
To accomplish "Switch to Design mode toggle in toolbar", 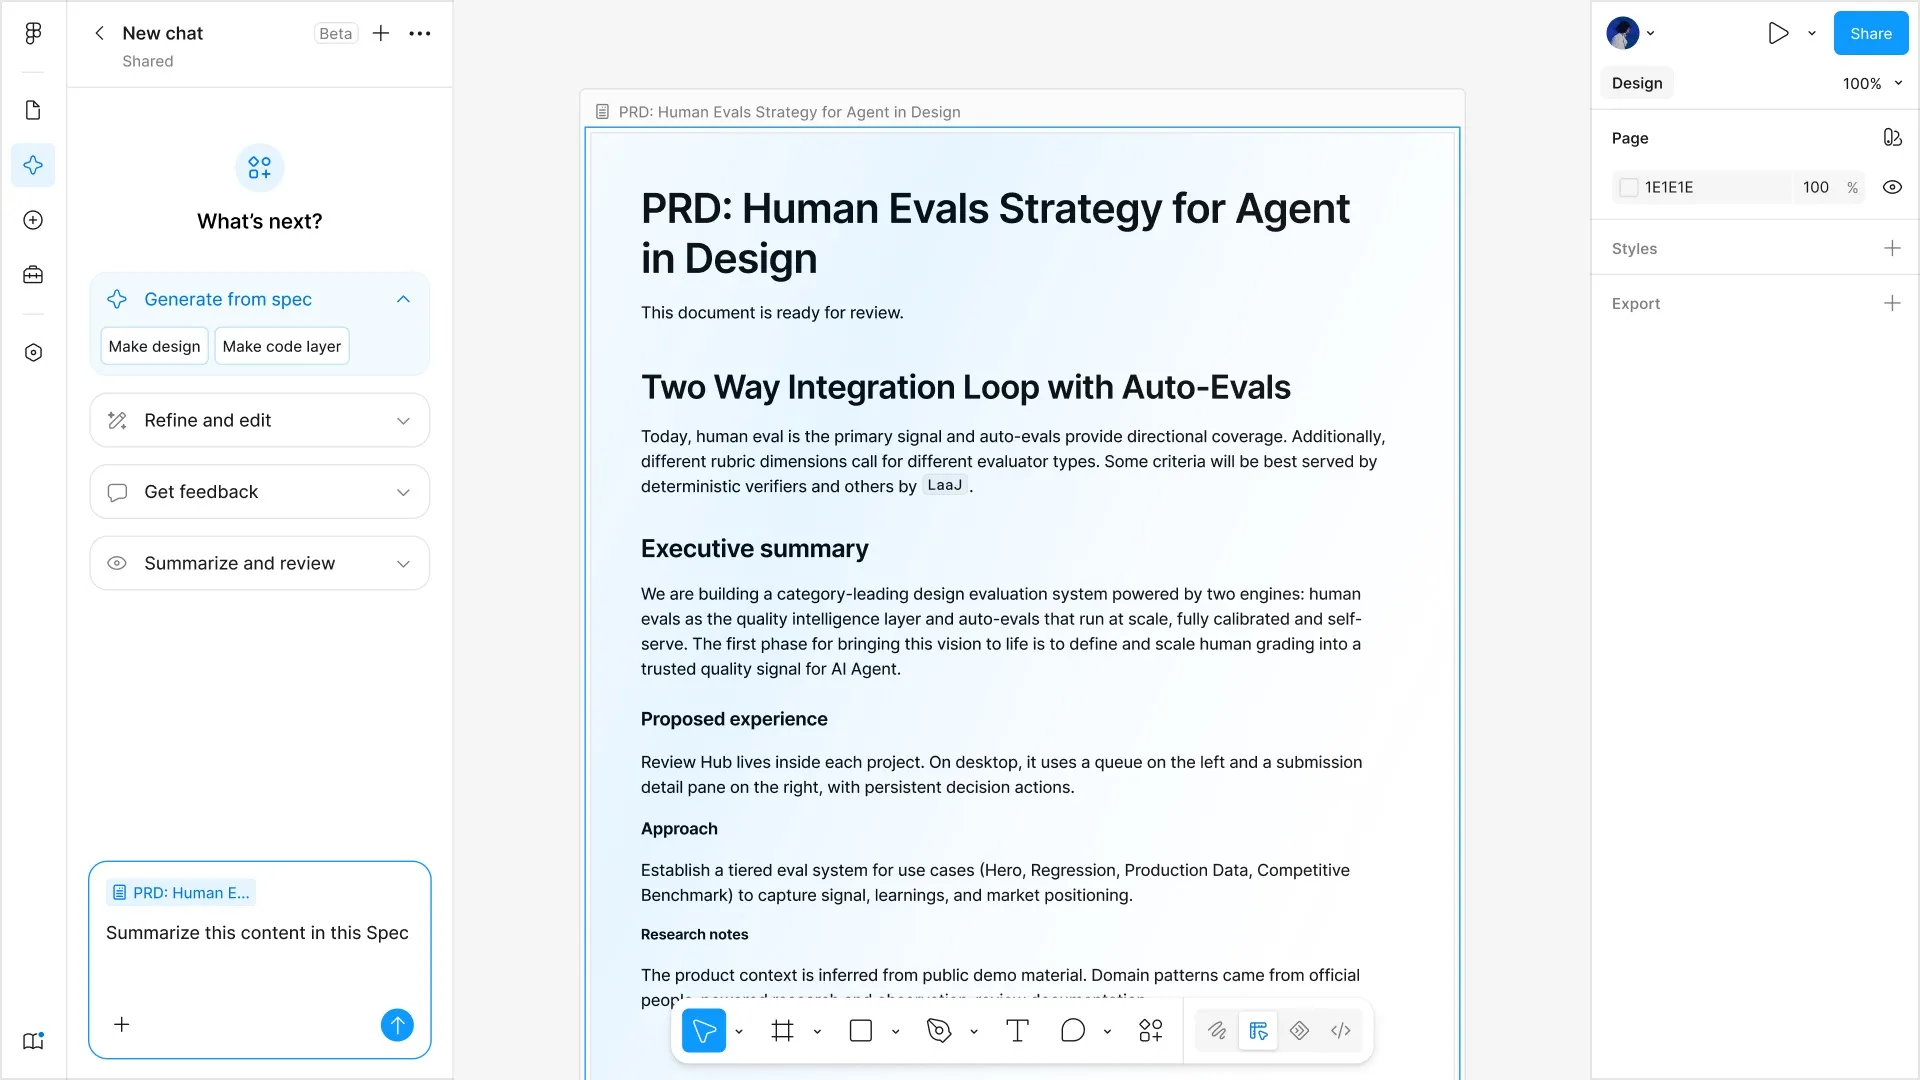I will pos(1258,1031).
